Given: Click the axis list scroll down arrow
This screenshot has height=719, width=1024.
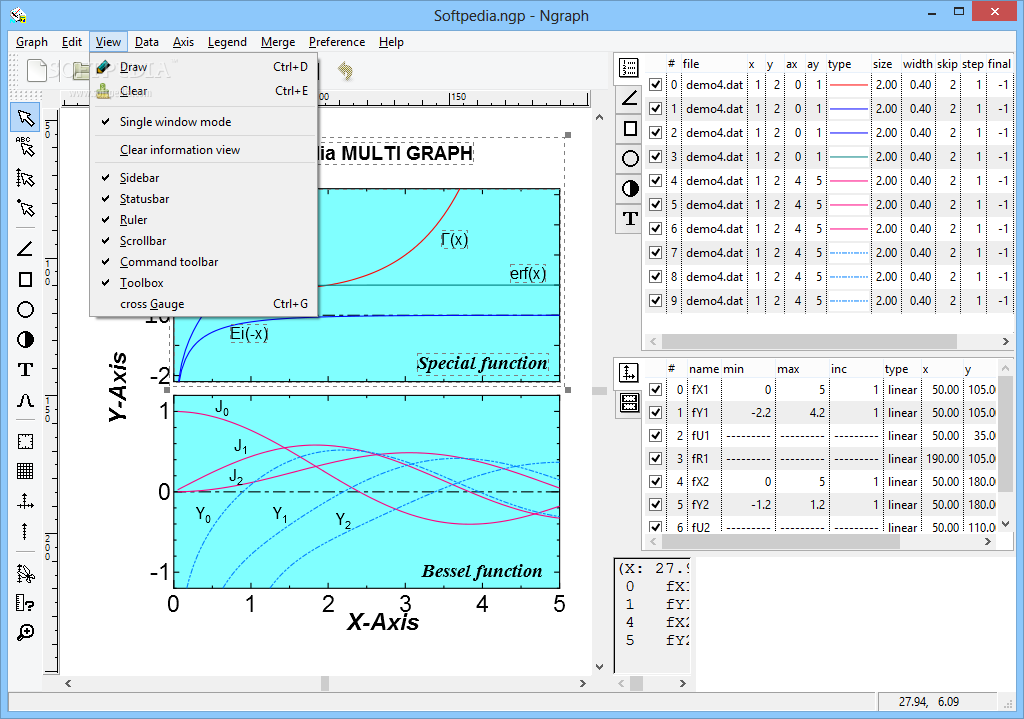Looking at the screenshot, I should 1006,524.
